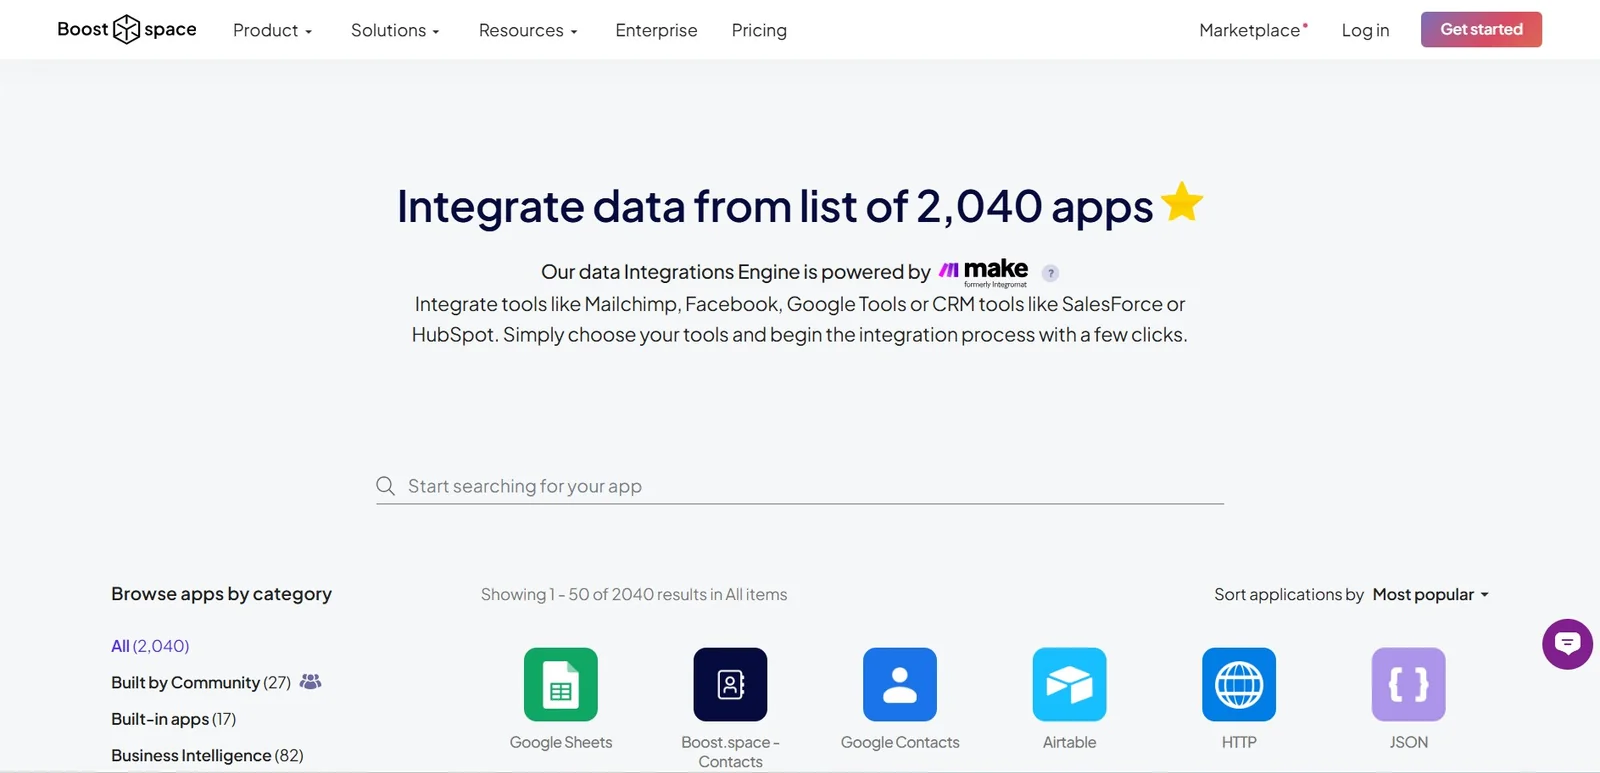Click the Sort applications by label
This screenshot has width=1600, height=773.
click(x=1289, y=594)
